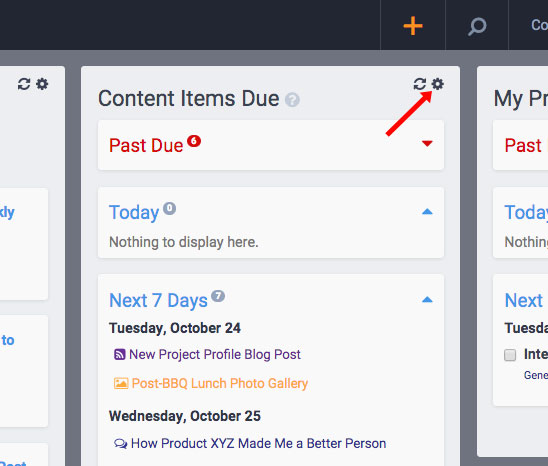Click the blog RSS icon for New Project Profile

point(120,354)
